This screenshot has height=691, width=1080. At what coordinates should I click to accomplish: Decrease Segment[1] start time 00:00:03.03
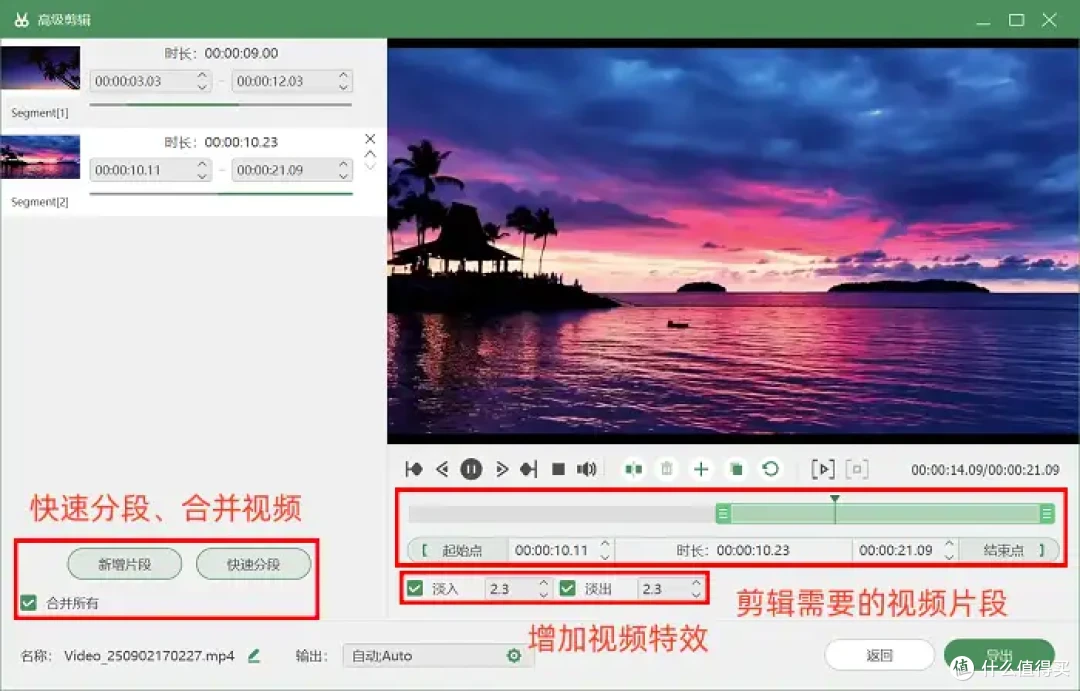[x=202, y=87]
